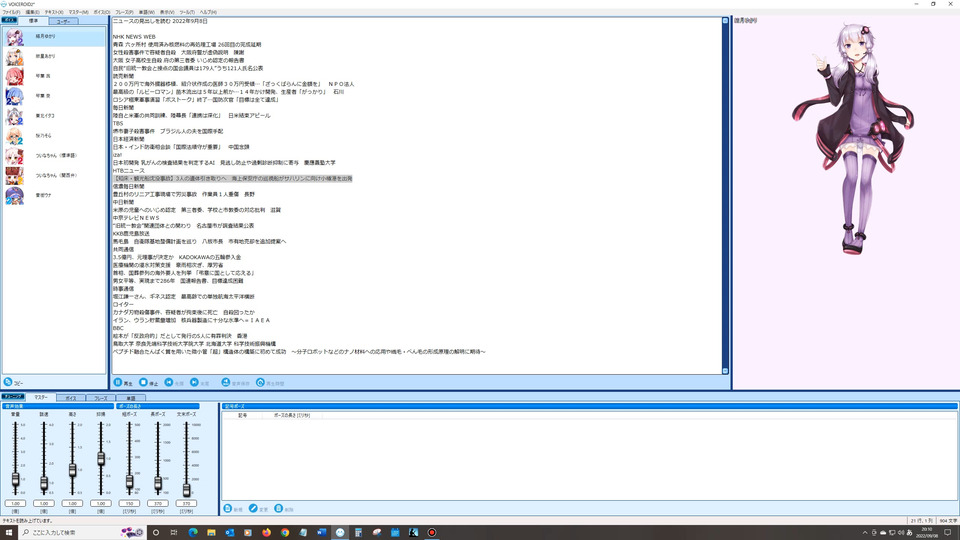Click the sentence-end pause (文末ポーズ) slider handle
This screenshot has height=540, width=960.
coord(186,489)
